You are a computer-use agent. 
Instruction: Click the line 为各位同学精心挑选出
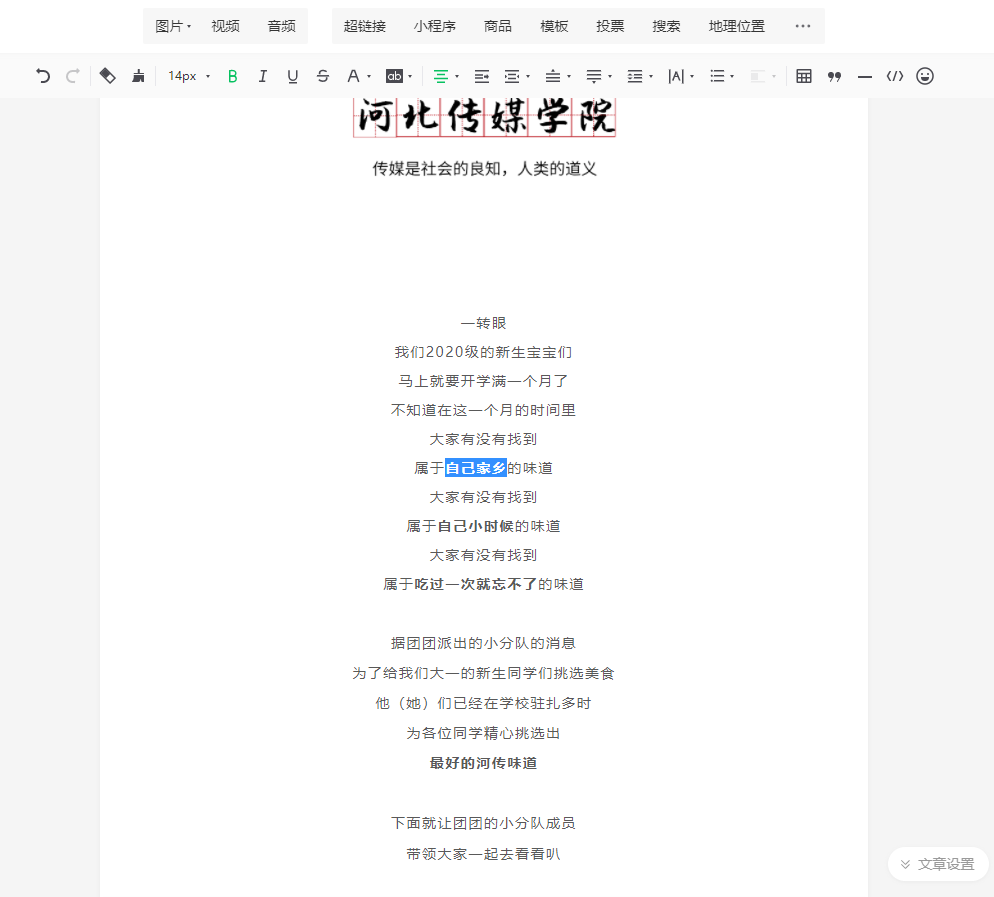pyautogui.click(x=483, y=733)
